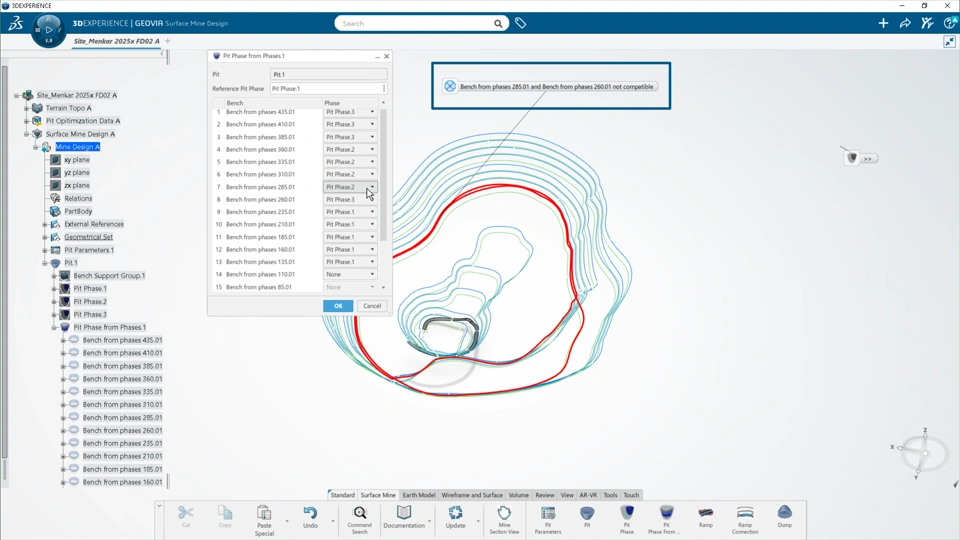Click the Update tool
960x540 pixels.
(x=456, y=516)
